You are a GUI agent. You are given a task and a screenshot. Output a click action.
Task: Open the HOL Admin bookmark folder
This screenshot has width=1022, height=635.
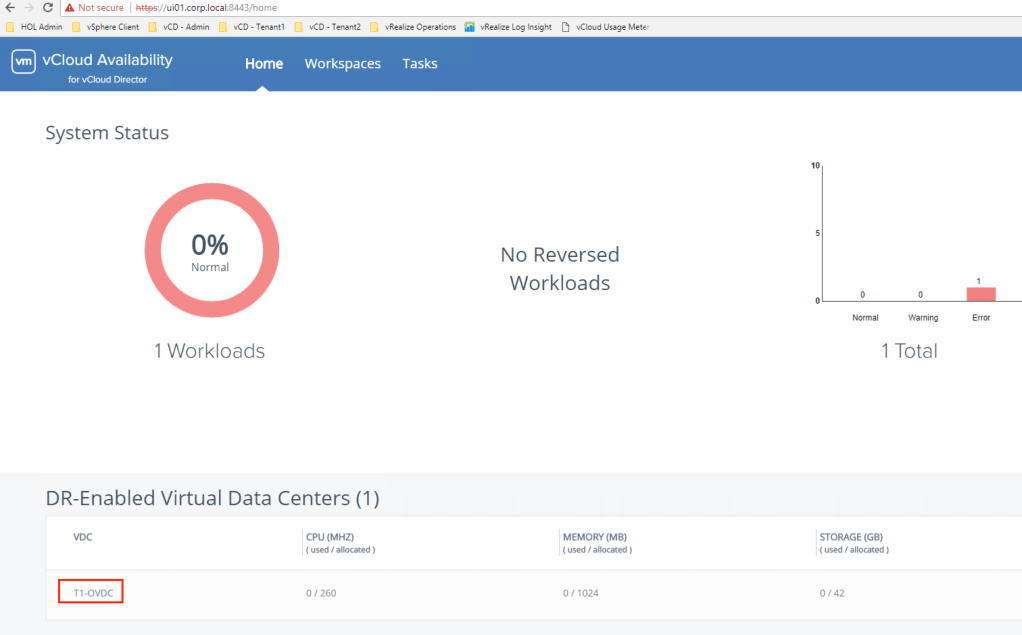(35, 27)
